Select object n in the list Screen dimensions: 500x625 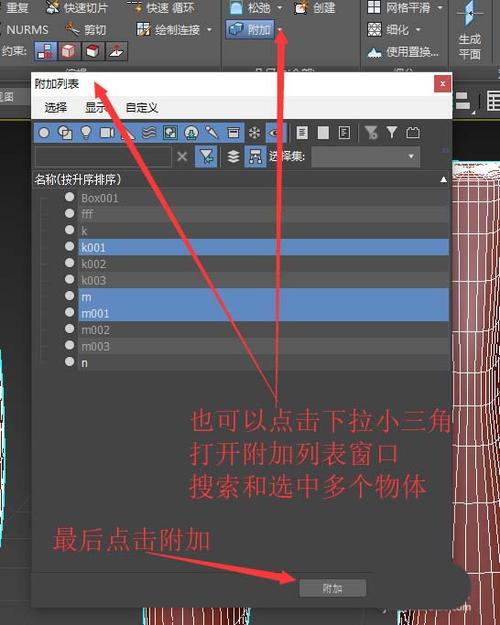(x=263, y=363)
